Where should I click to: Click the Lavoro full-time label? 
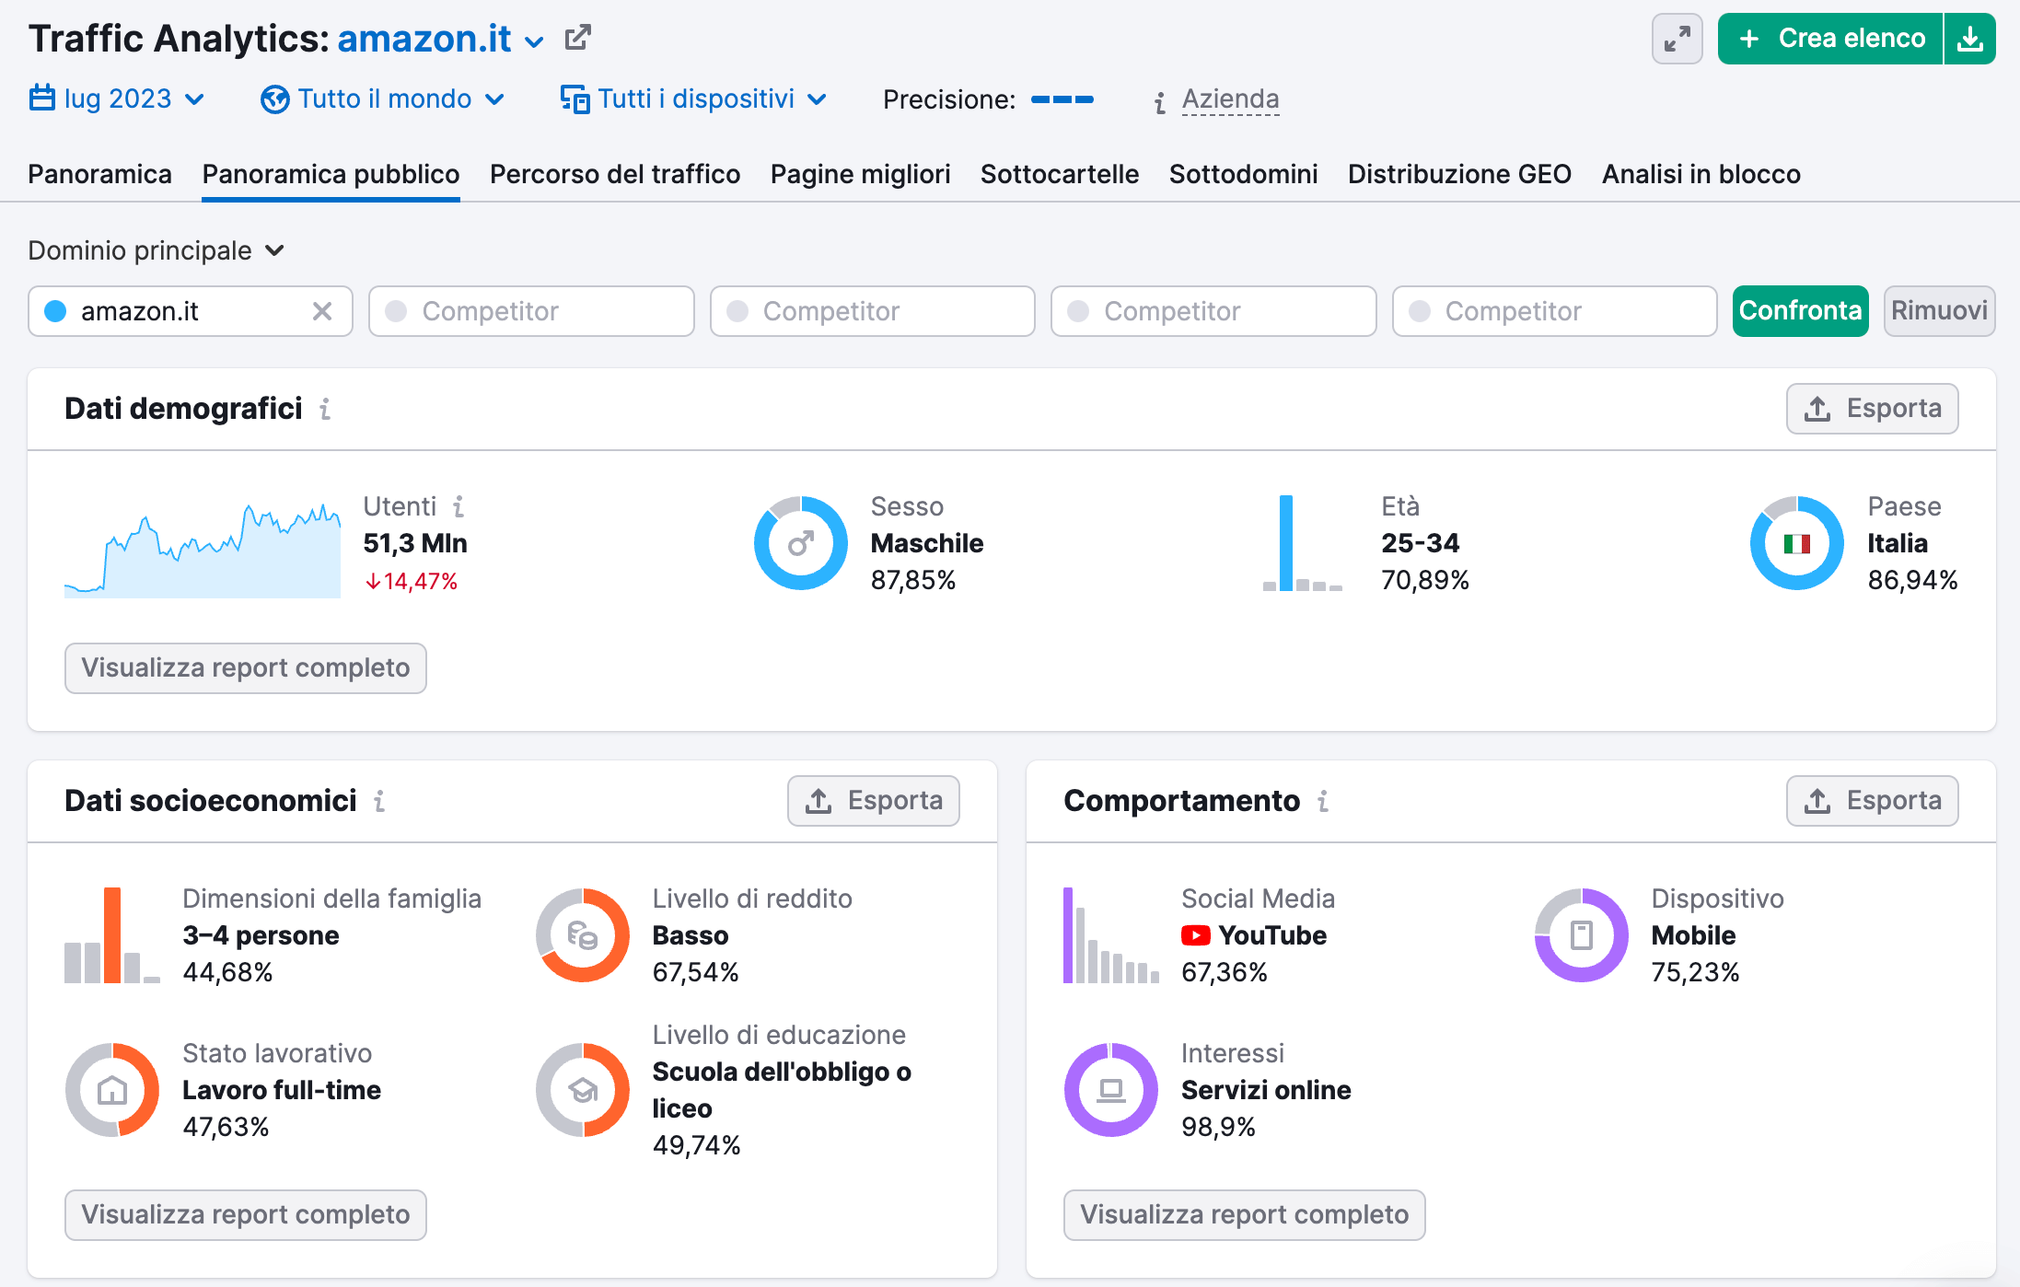click(x=281, y=1090)
